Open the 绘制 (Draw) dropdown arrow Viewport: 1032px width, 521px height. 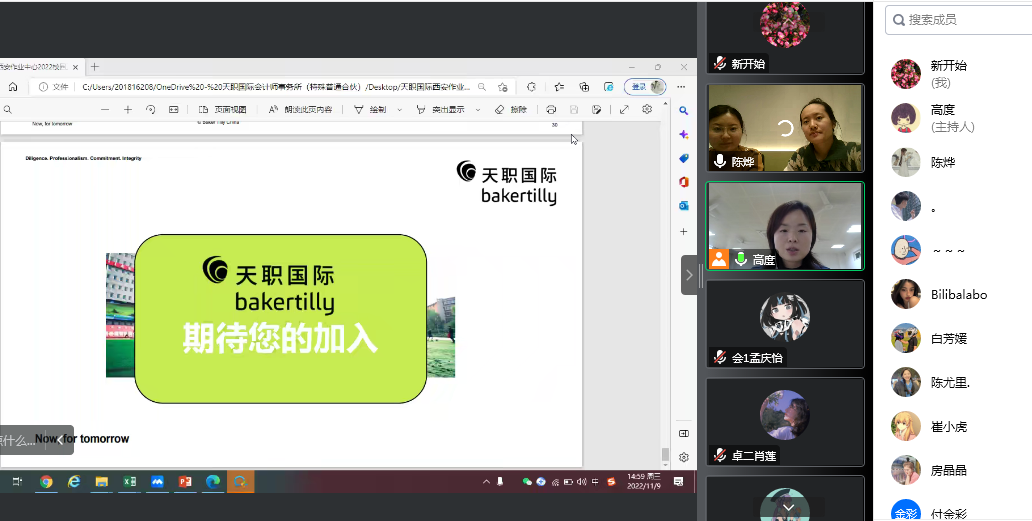(x=401, y=110)
